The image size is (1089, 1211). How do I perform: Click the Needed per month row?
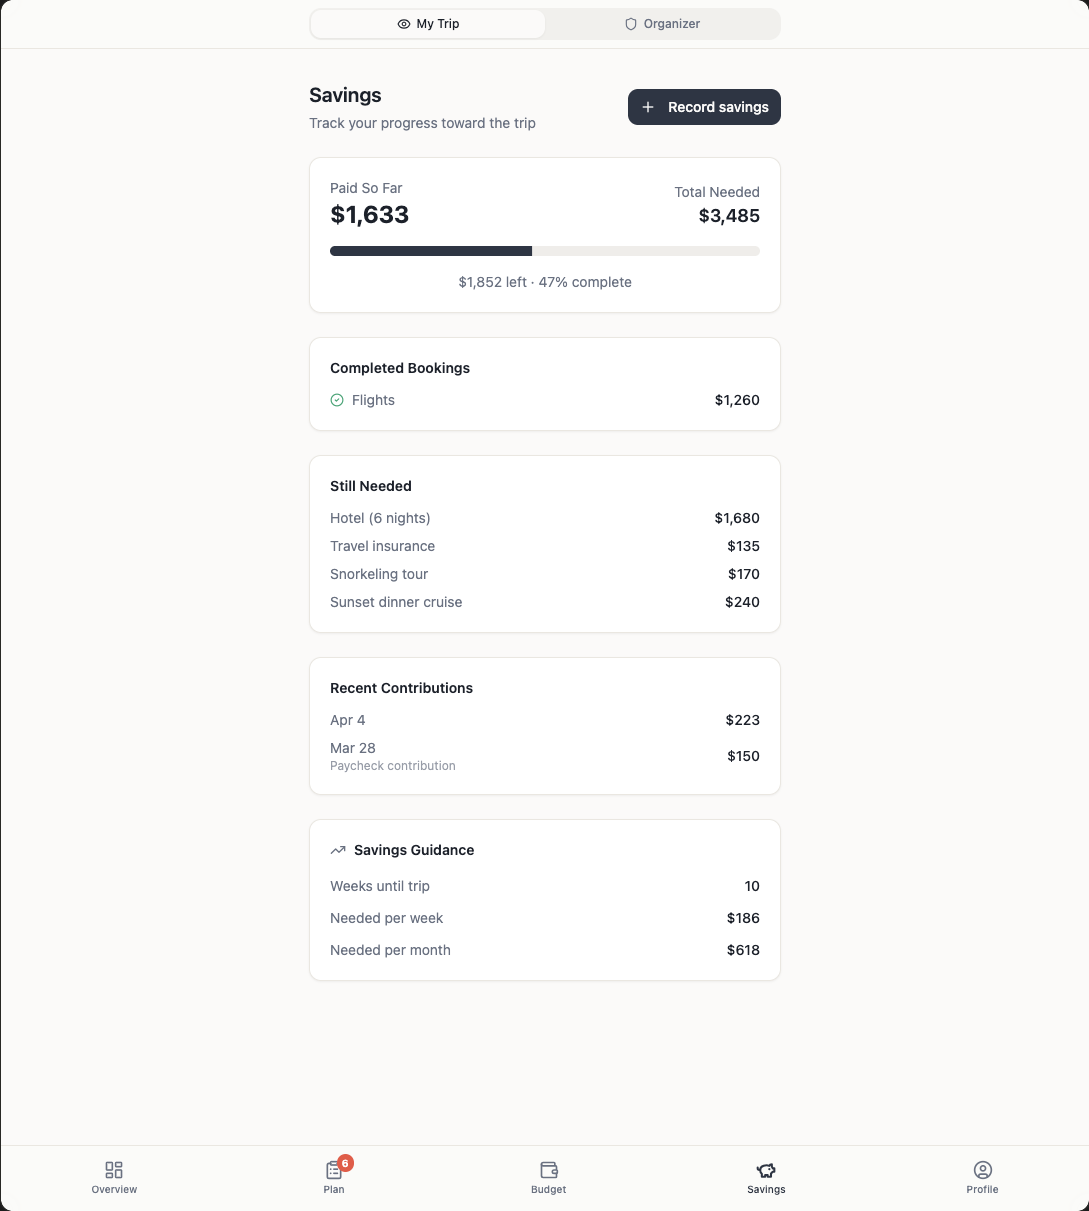(x=545, y=950)
